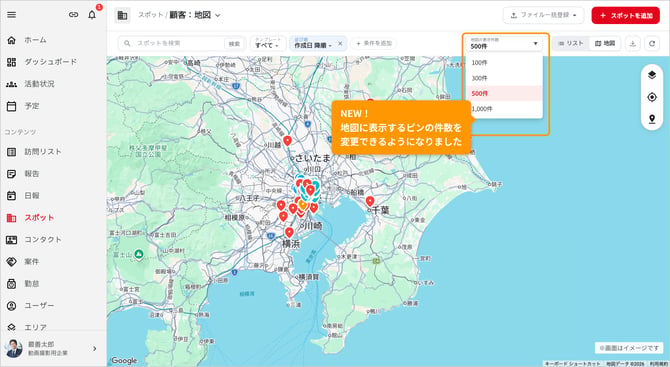Click キーボードショートカット at map bottom
The image size is (670, 367).
coord(572,364)
